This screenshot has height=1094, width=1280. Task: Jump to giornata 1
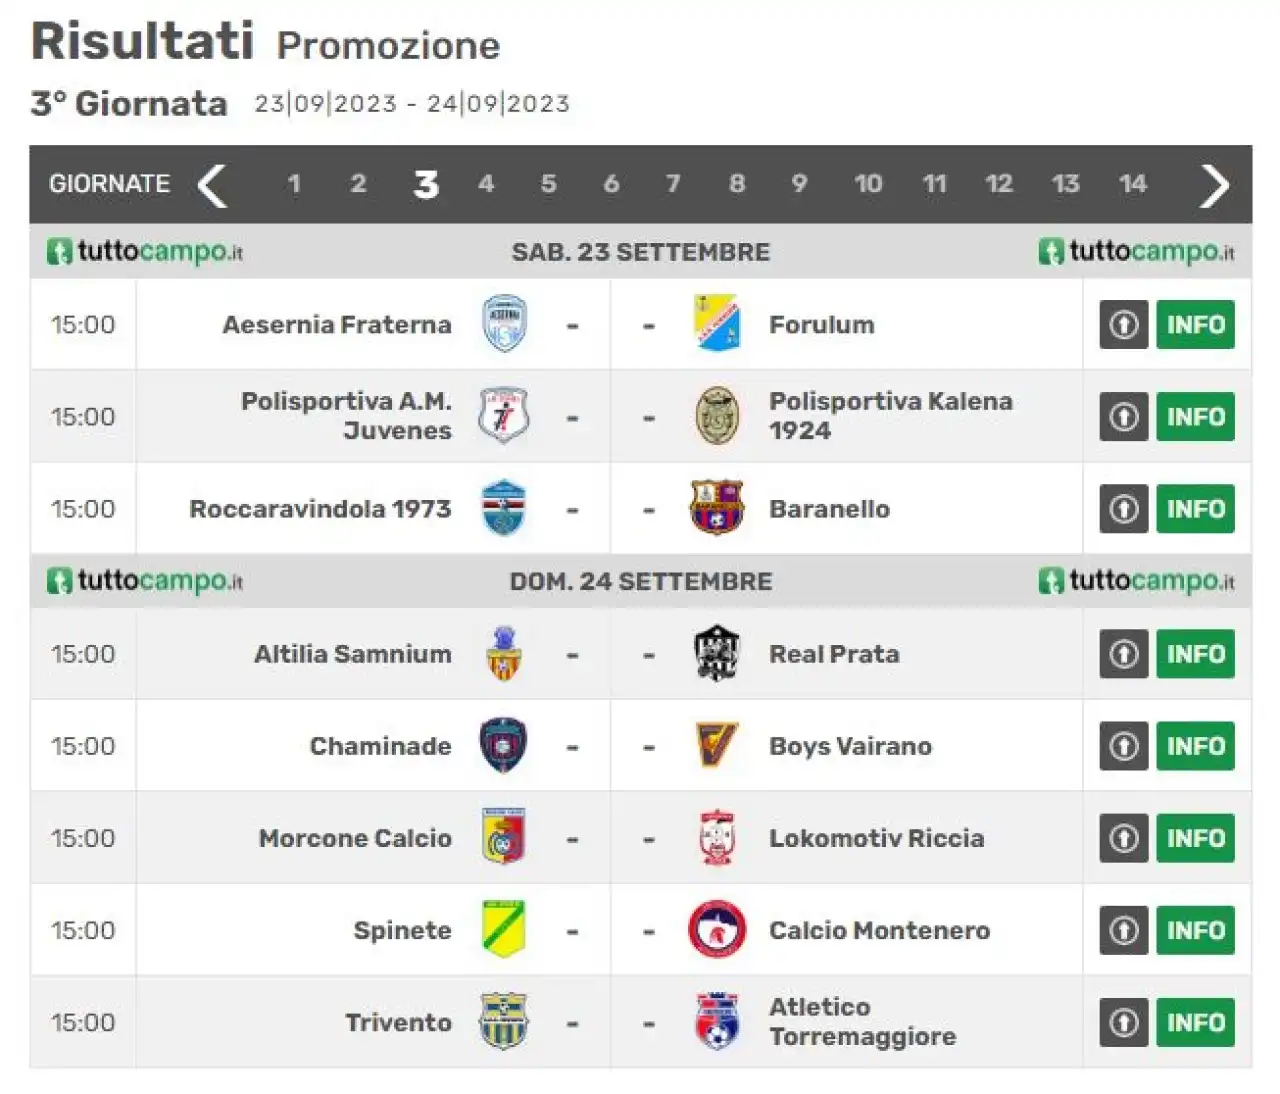[x=294, y=184]
